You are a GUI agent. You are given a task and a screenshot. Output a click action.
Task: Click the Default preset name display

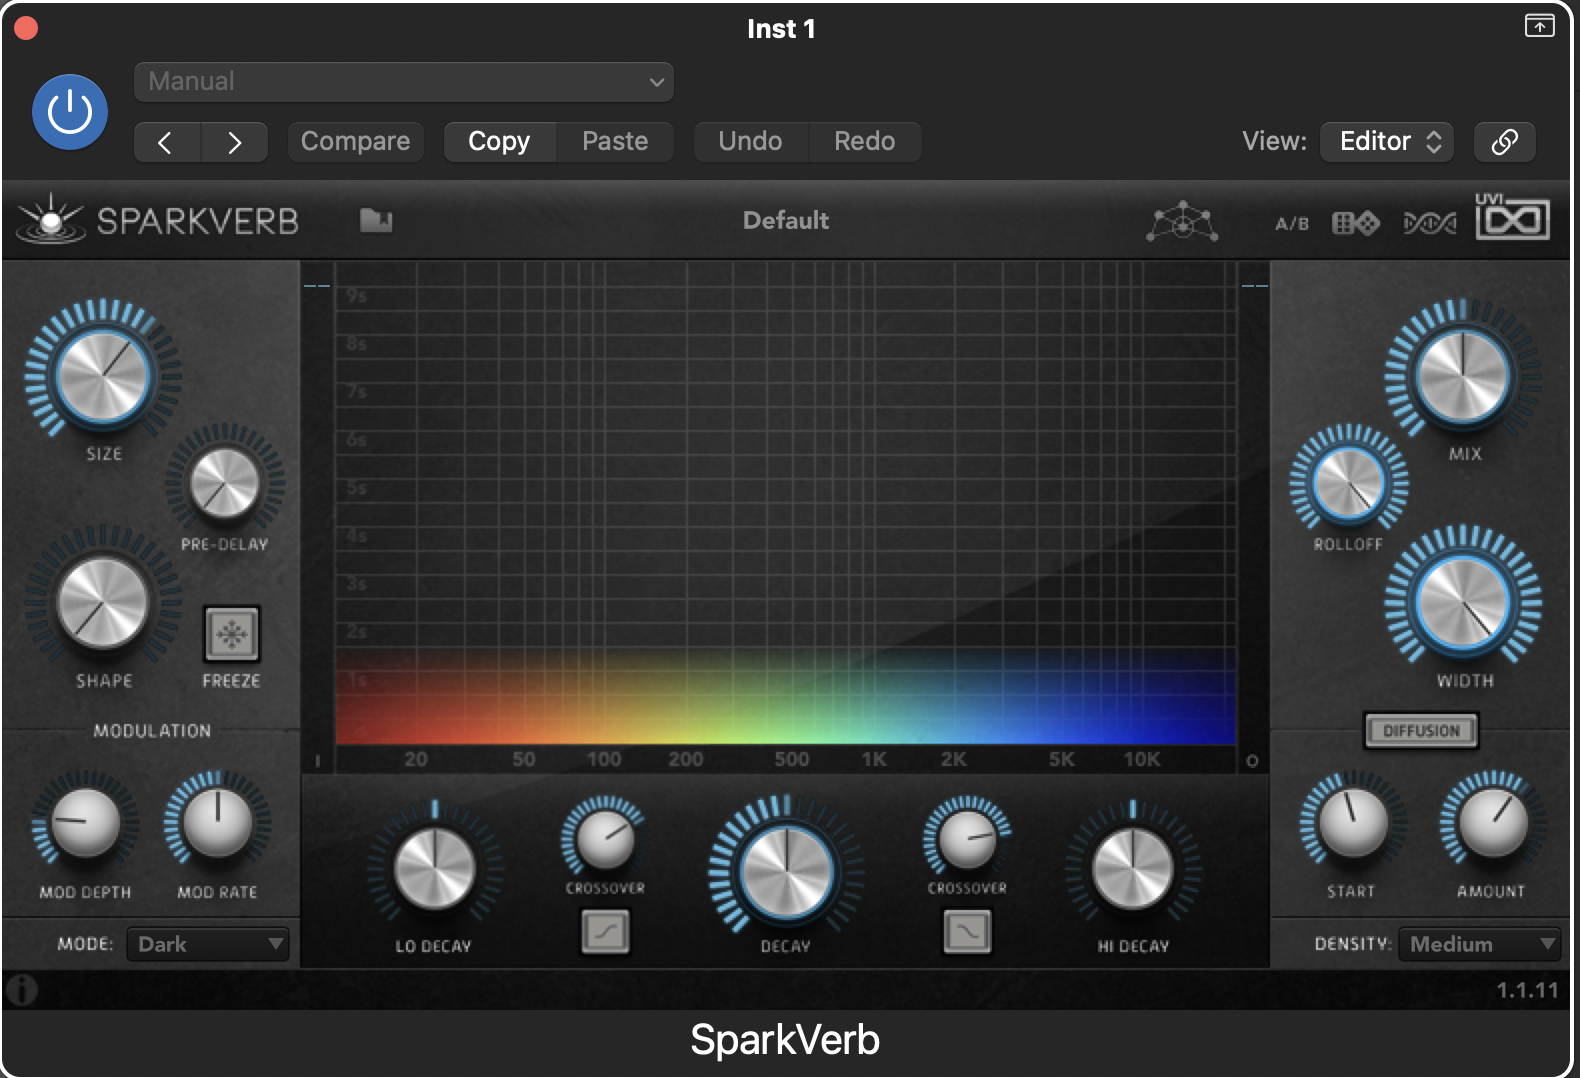[x=786, y=220]
